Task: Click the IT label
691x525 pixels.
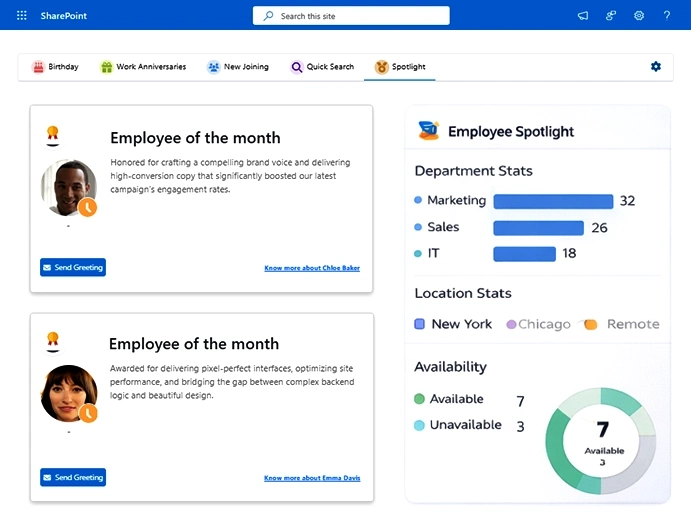Action: (x=433, y=253)
